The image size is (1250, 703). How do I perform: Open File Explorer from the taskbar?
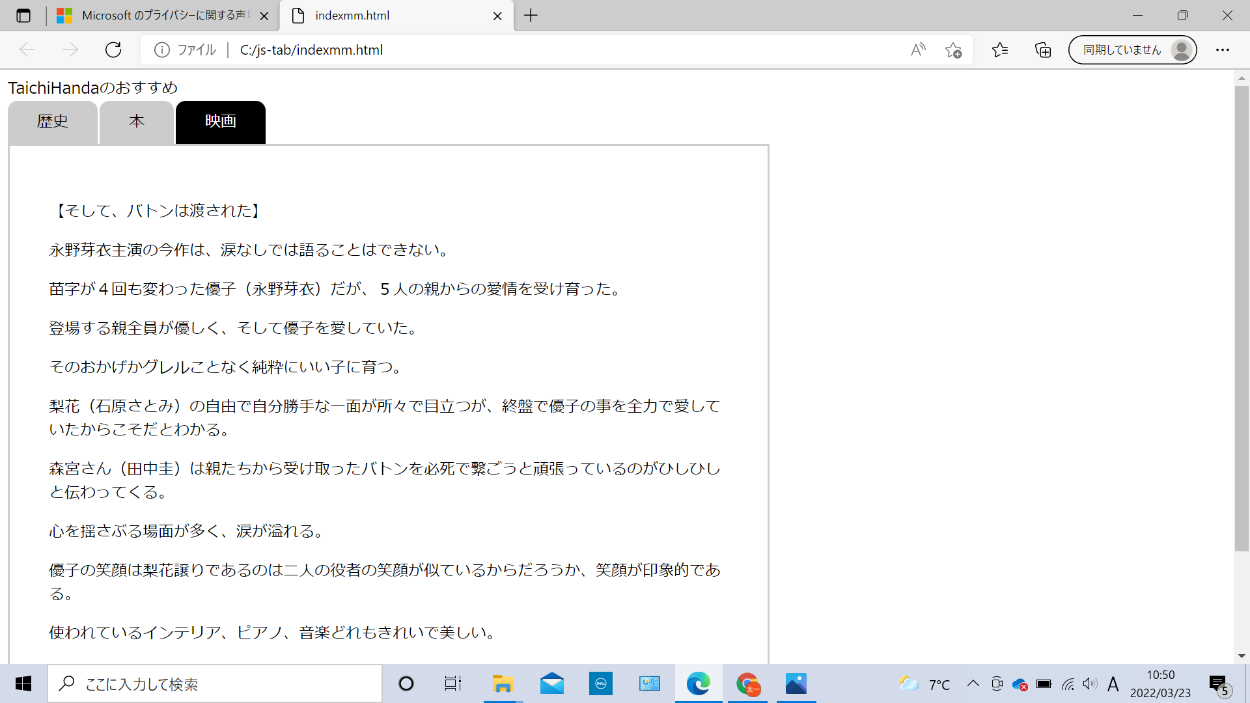[502, 684]
